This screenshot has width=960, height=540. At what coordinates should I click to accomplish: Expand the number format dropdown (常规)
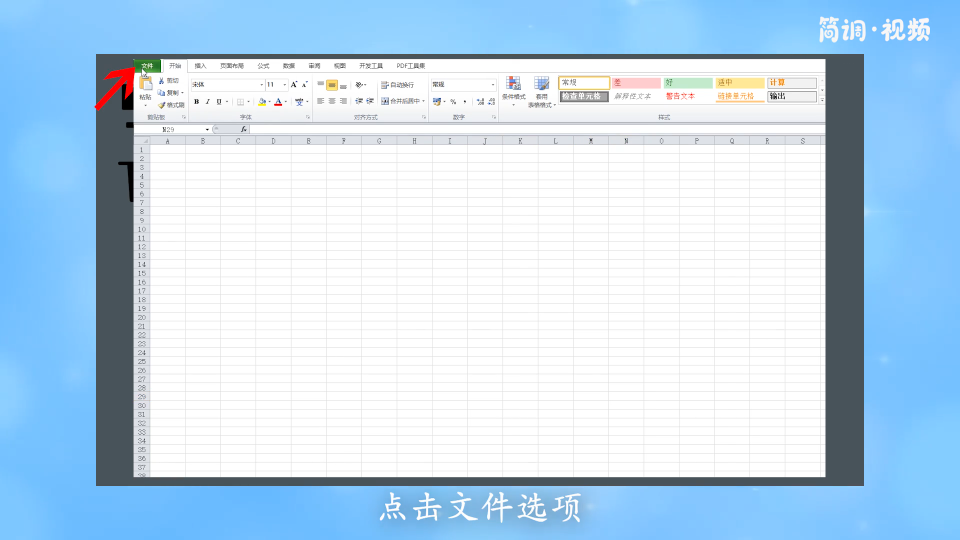click(493, 85)
